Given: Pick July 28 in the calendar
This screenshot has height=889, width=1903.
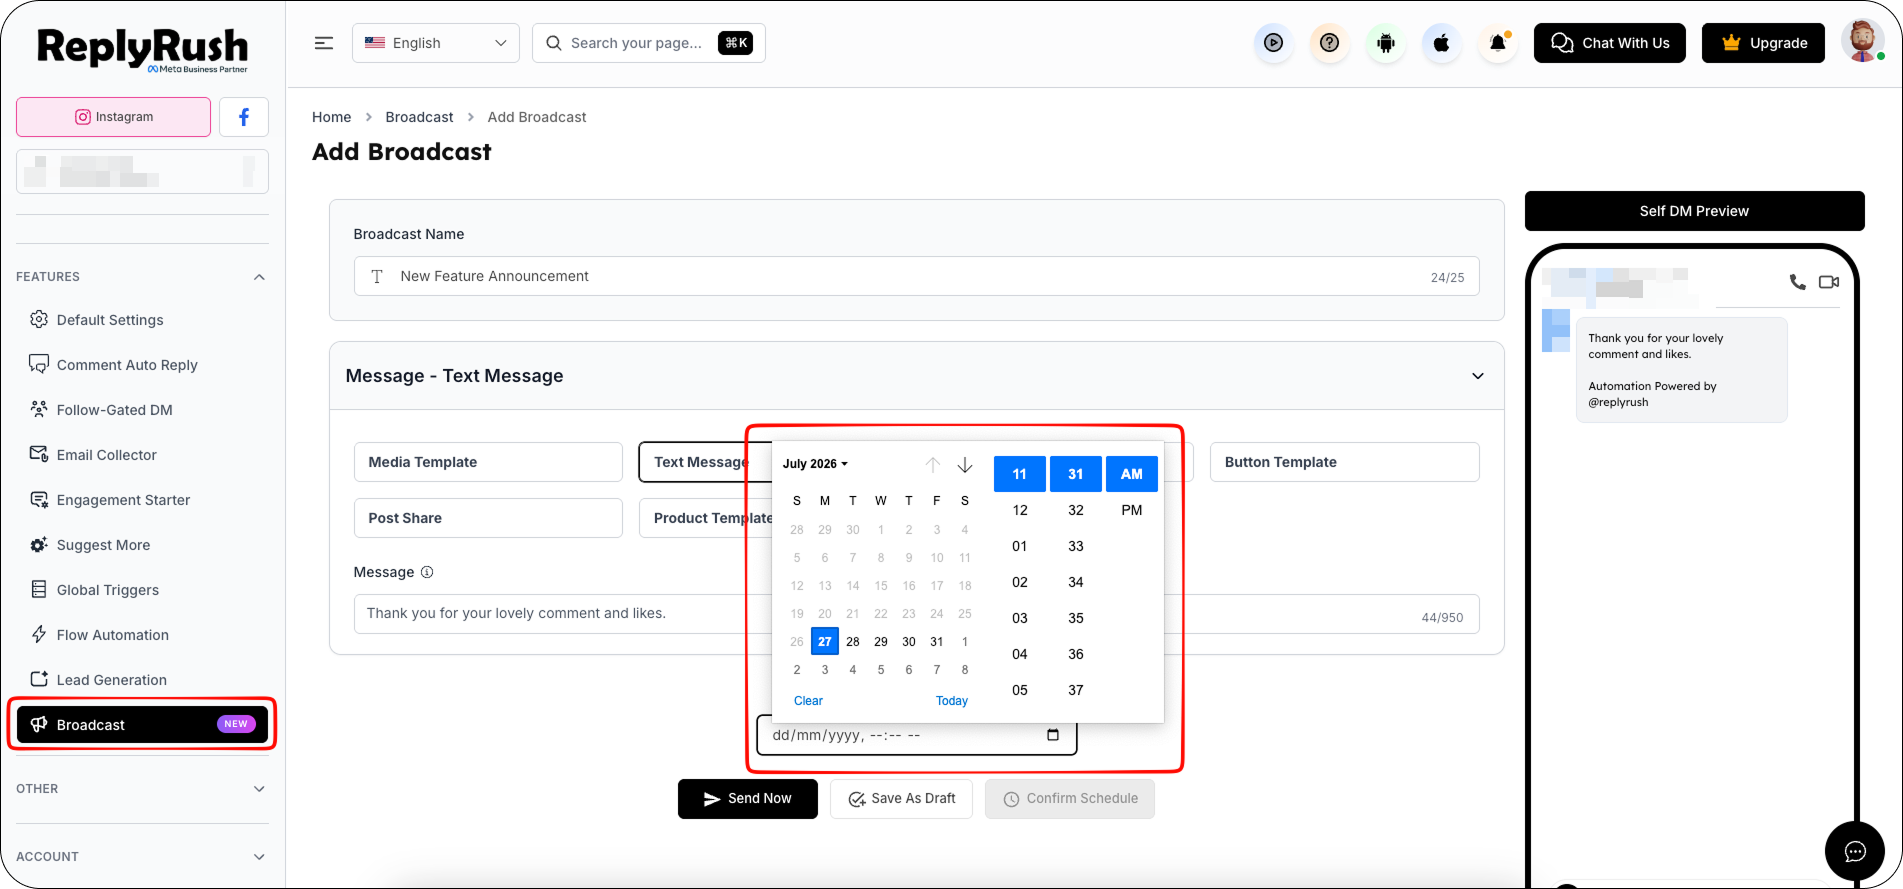Looking at the screenshot, I should pos(853,642).
